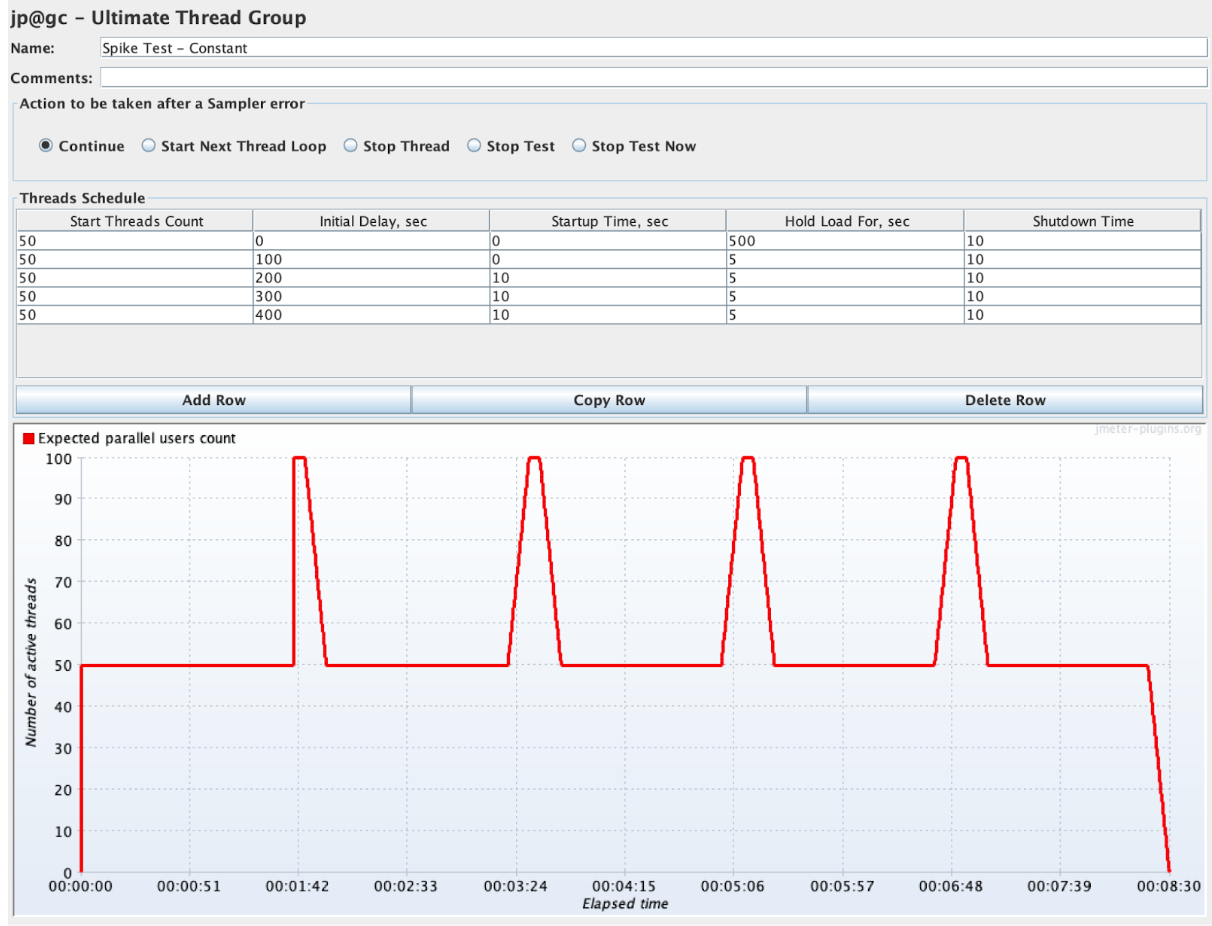1212x926 pixels.
Task: Select the 500 hold load cell
Action: point(845,241)
